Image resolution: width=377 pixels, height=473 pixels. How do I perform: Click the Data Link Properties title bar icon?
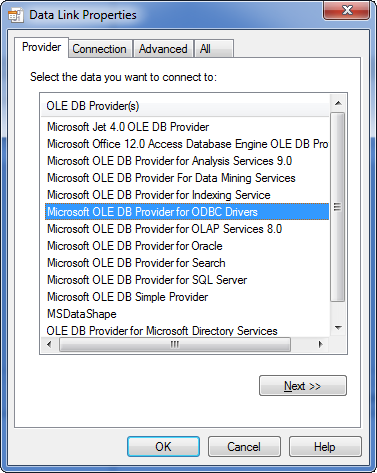pos(15,15)
